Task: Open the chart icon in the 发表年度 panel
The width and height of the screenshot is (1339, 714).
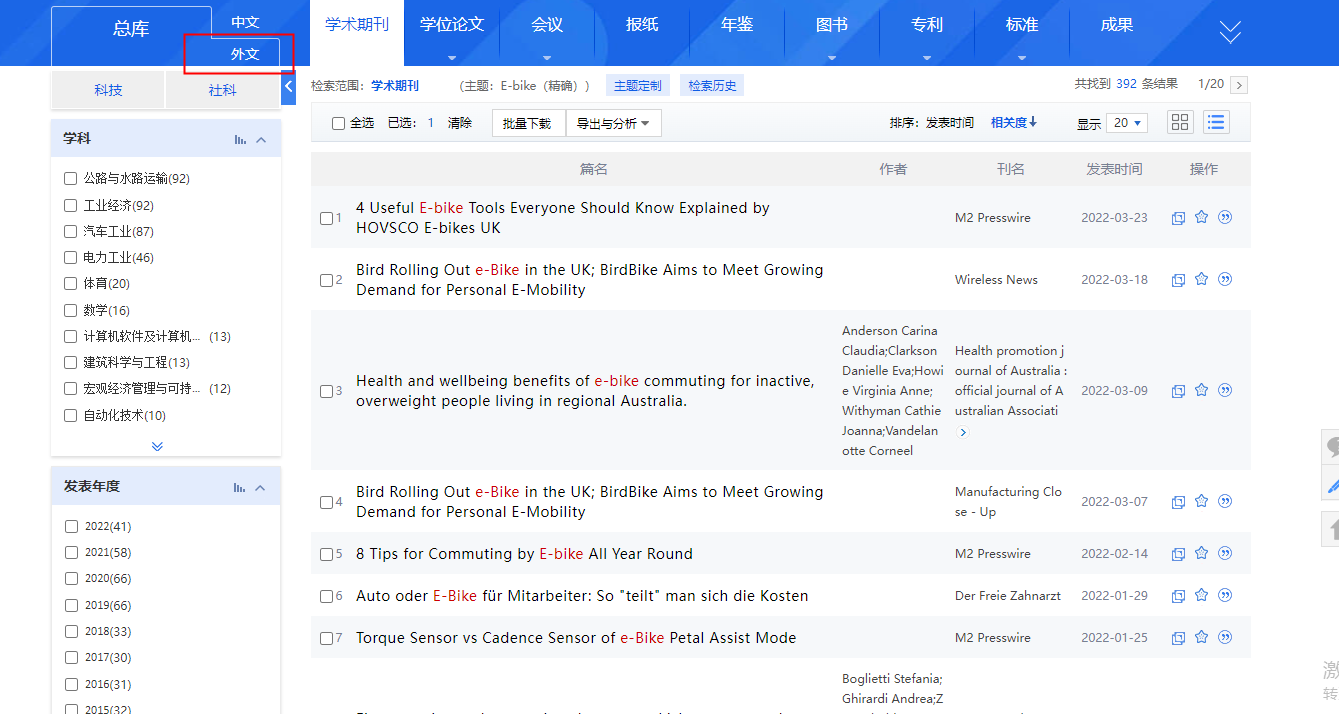Action: 240,488
